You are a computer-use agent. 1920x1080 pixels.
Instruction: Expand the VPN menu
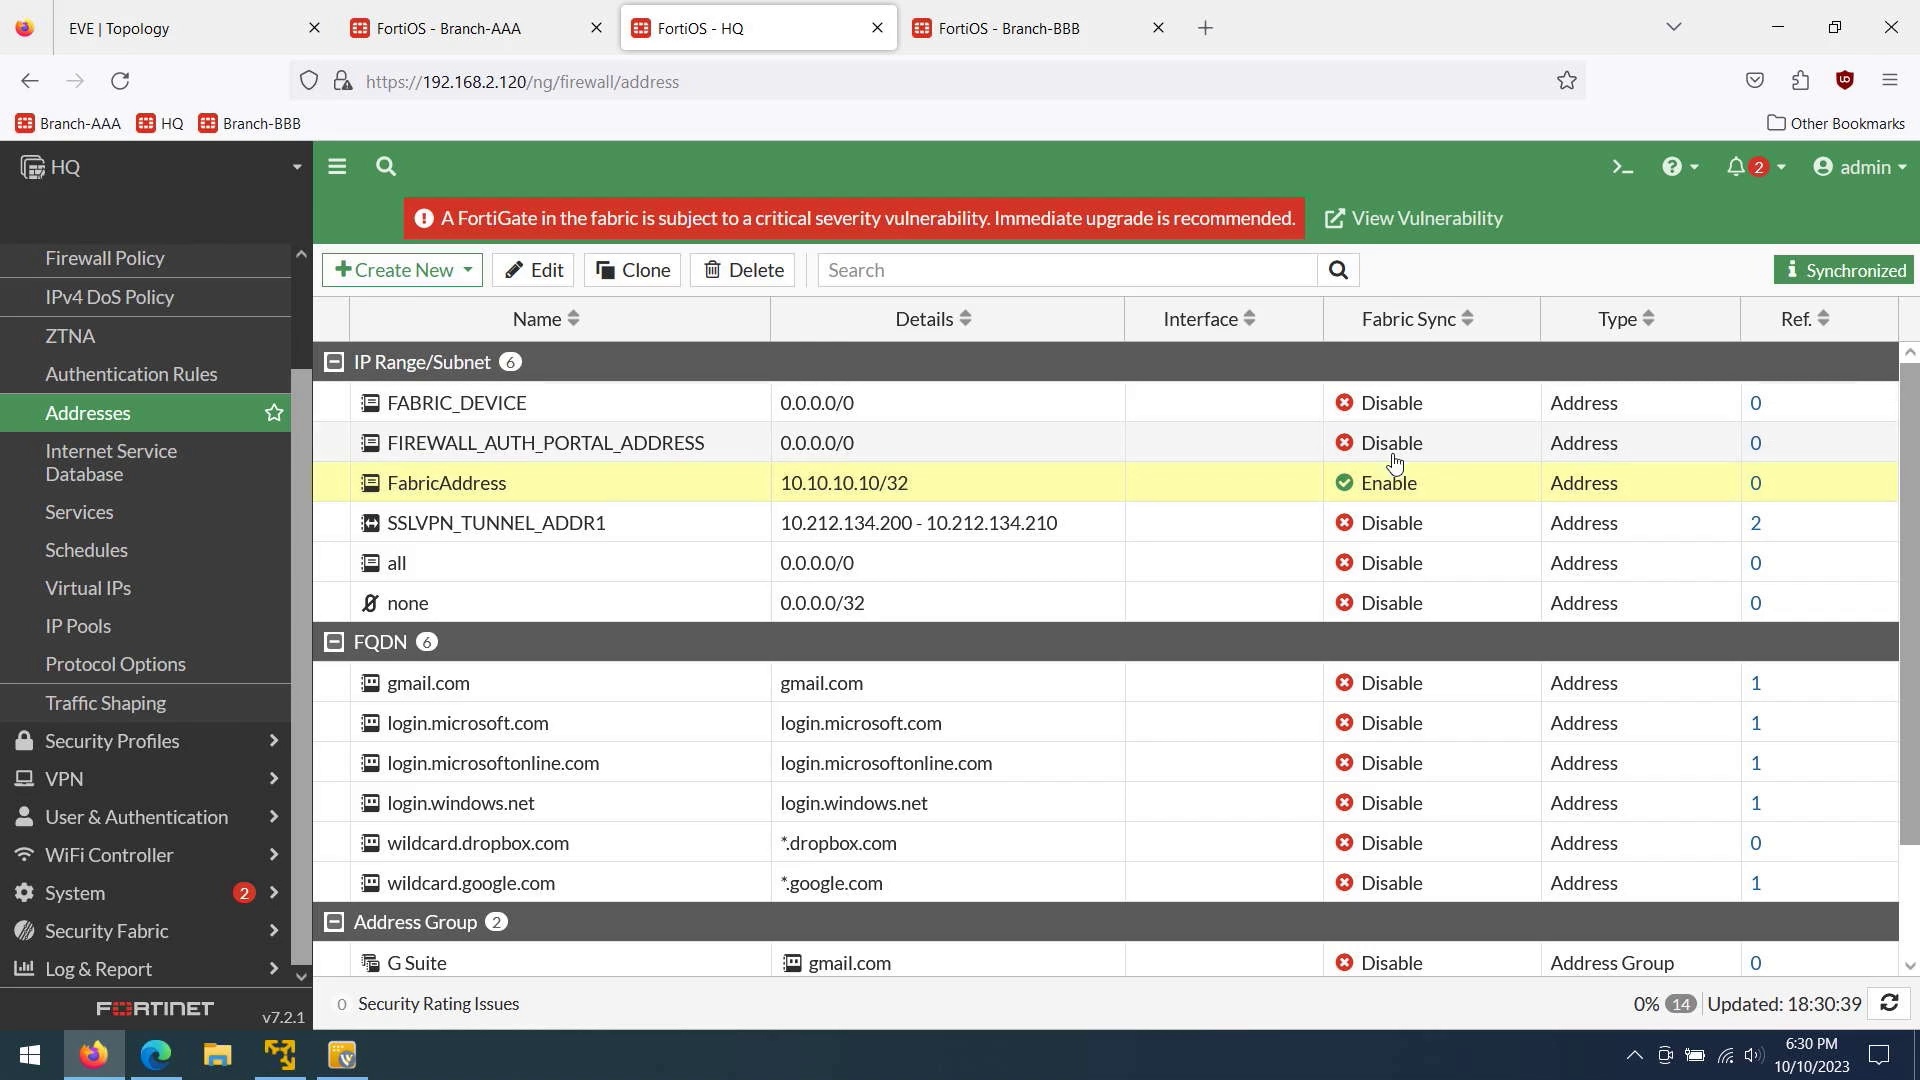146,779
